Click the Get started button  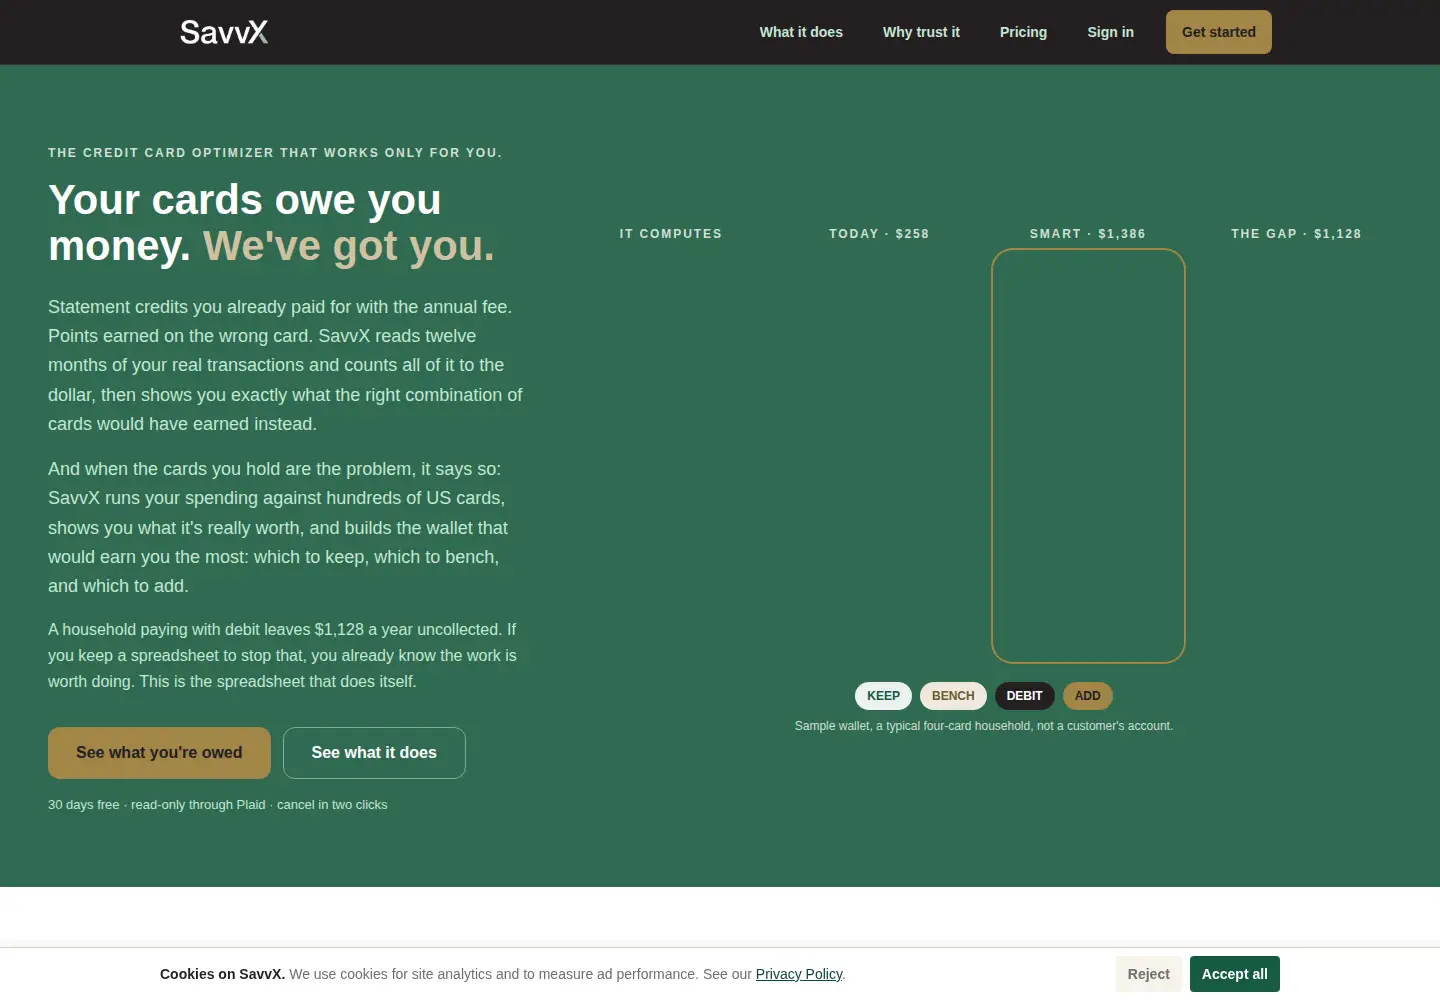coord(1219,32)
